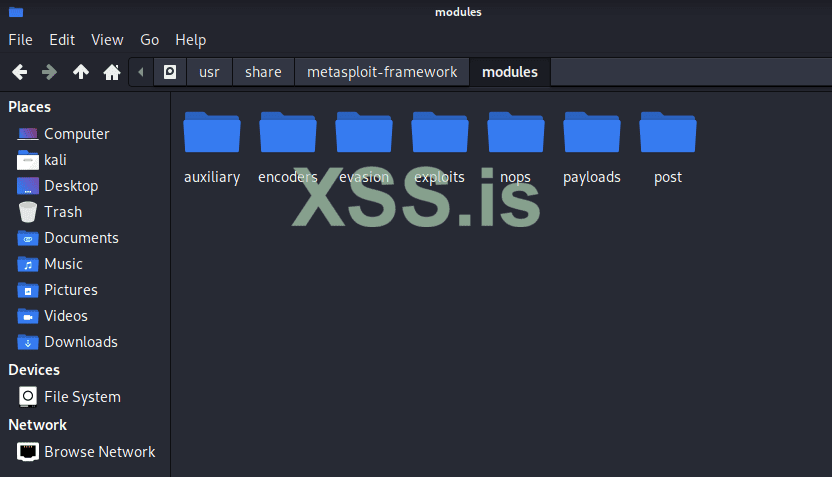Viewport: 832px width, 477px height.
Task: Select the nops folder
Action: pyautogui.click(x=516, y=133)
